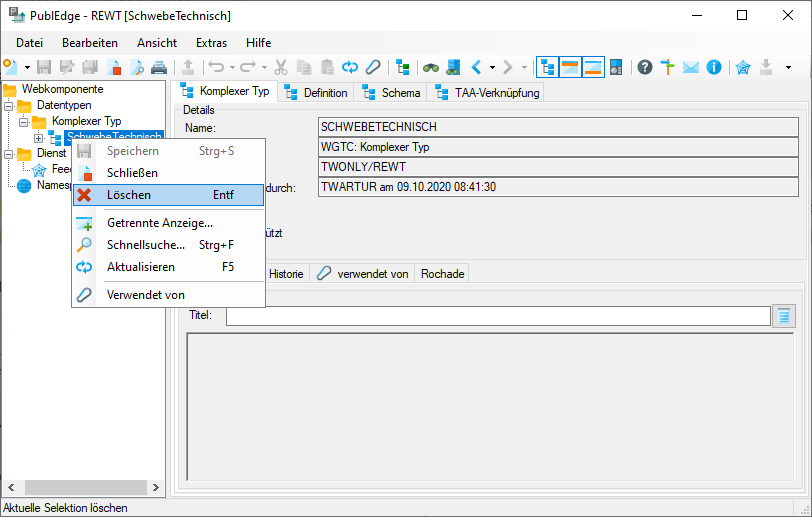Image resolution: width=812 pixels, height=517 pixels.
Task: Open the Datei menu
Action: pos(30,43)
